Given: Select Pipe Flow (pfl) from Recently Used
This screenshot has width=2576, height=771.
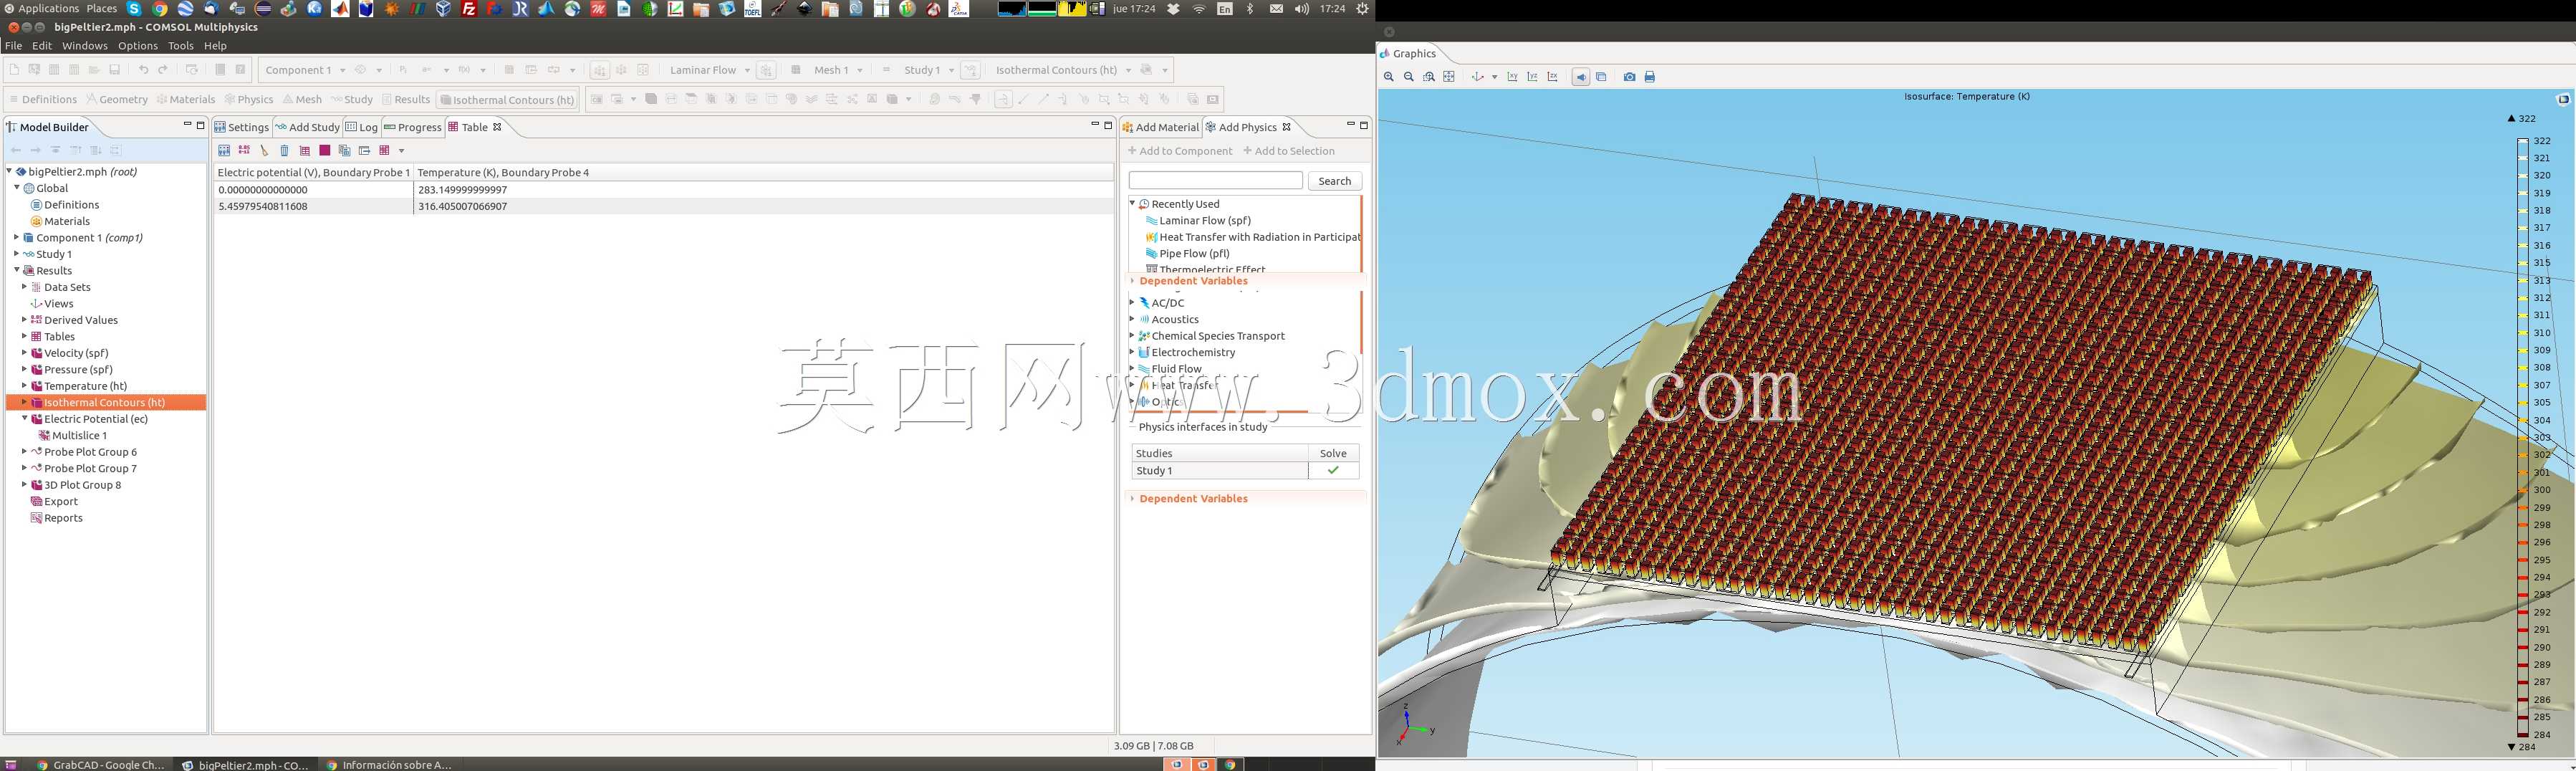Looking at the screenshot, I should click(1194, 254).
